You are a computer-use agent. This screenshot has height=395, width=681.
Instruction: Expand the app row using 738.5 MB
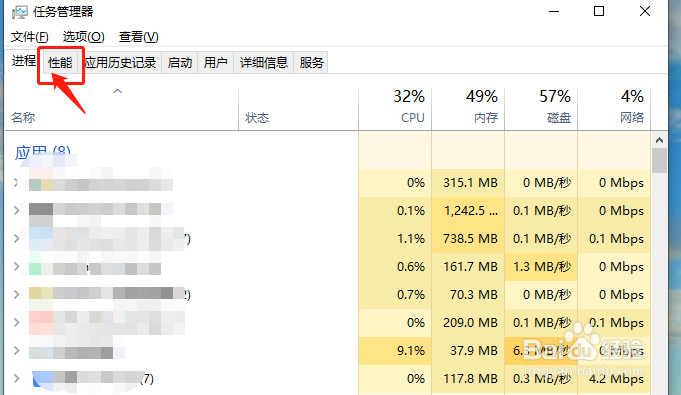(16, 239)
